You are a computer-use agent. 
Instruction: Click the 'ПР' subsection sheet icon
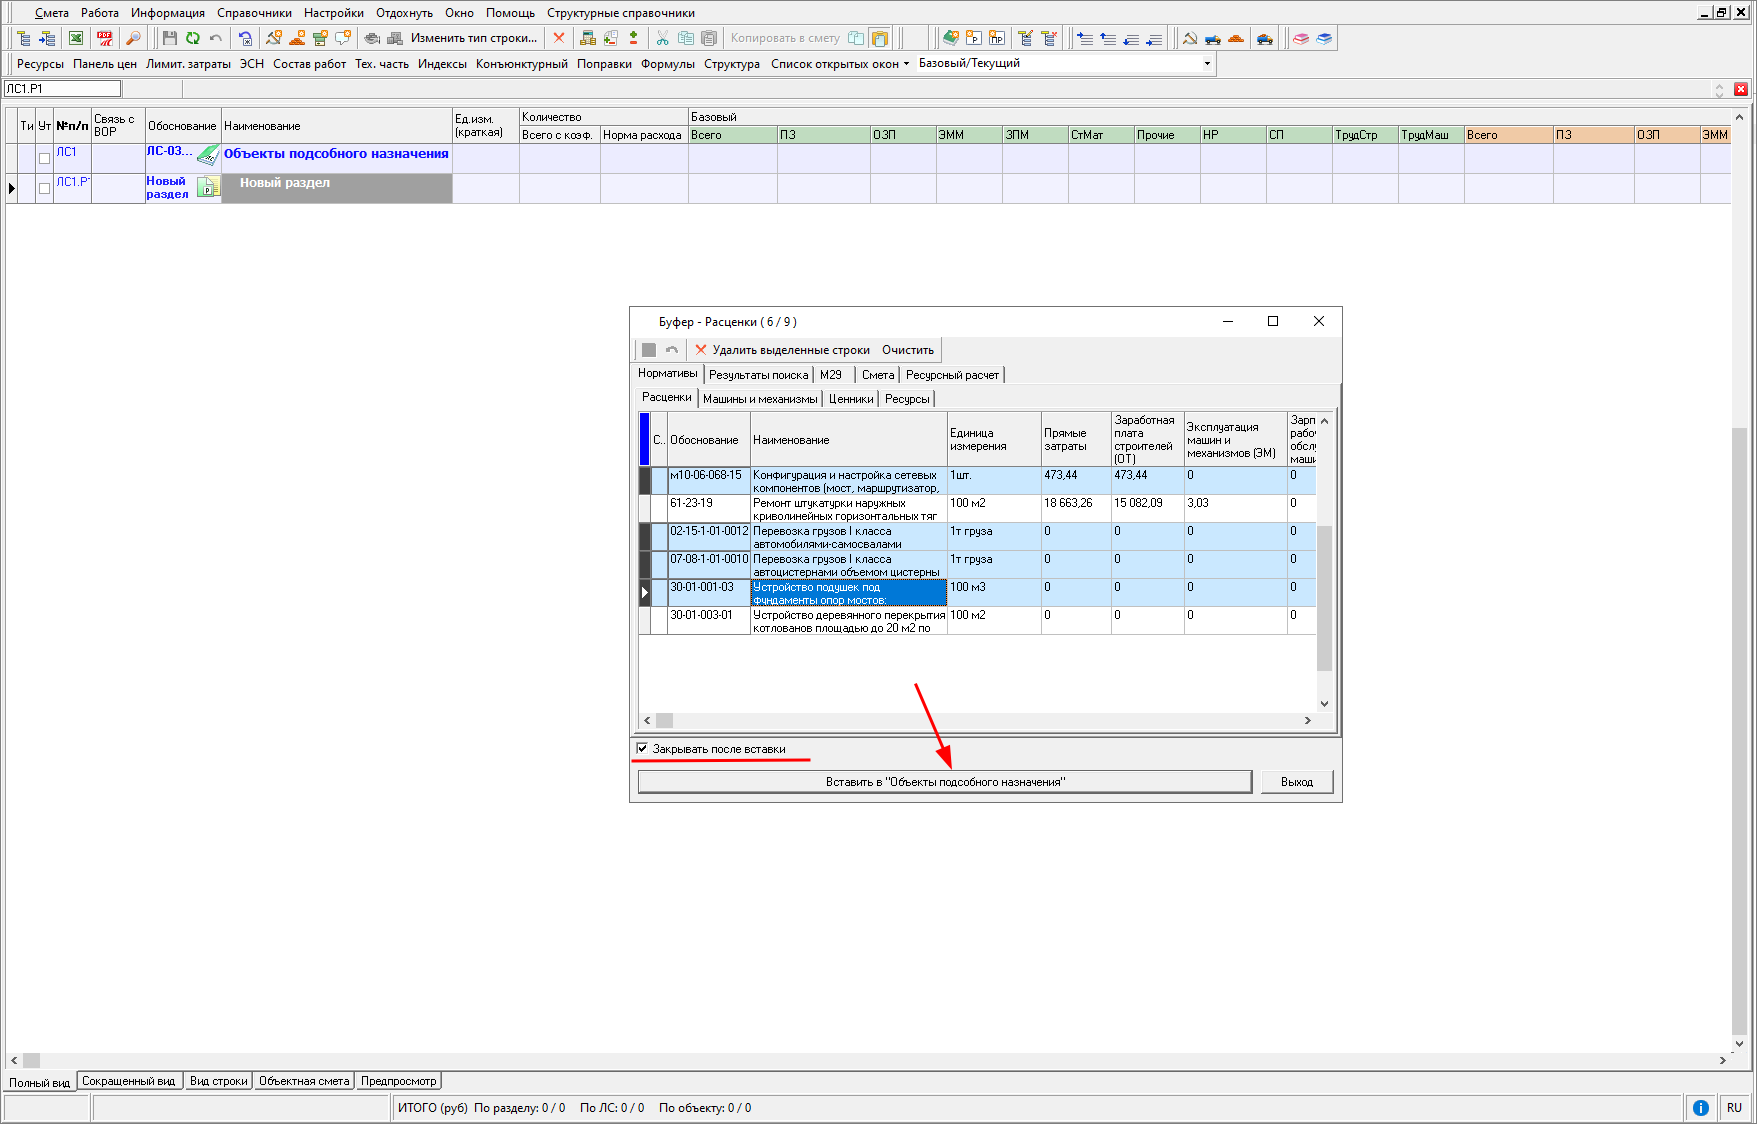tap(996, 38)
